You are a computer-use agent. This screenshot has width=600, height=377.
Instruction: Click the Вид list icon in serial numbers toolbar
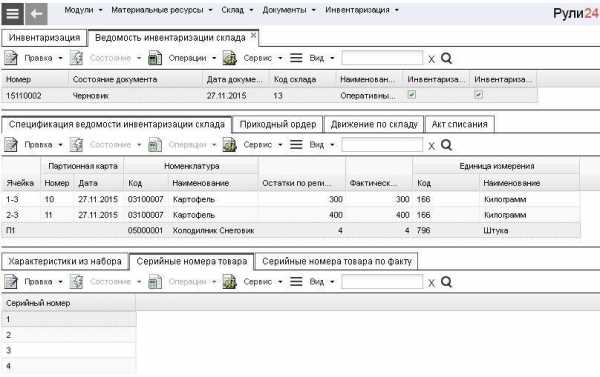(x=296, y=282)
